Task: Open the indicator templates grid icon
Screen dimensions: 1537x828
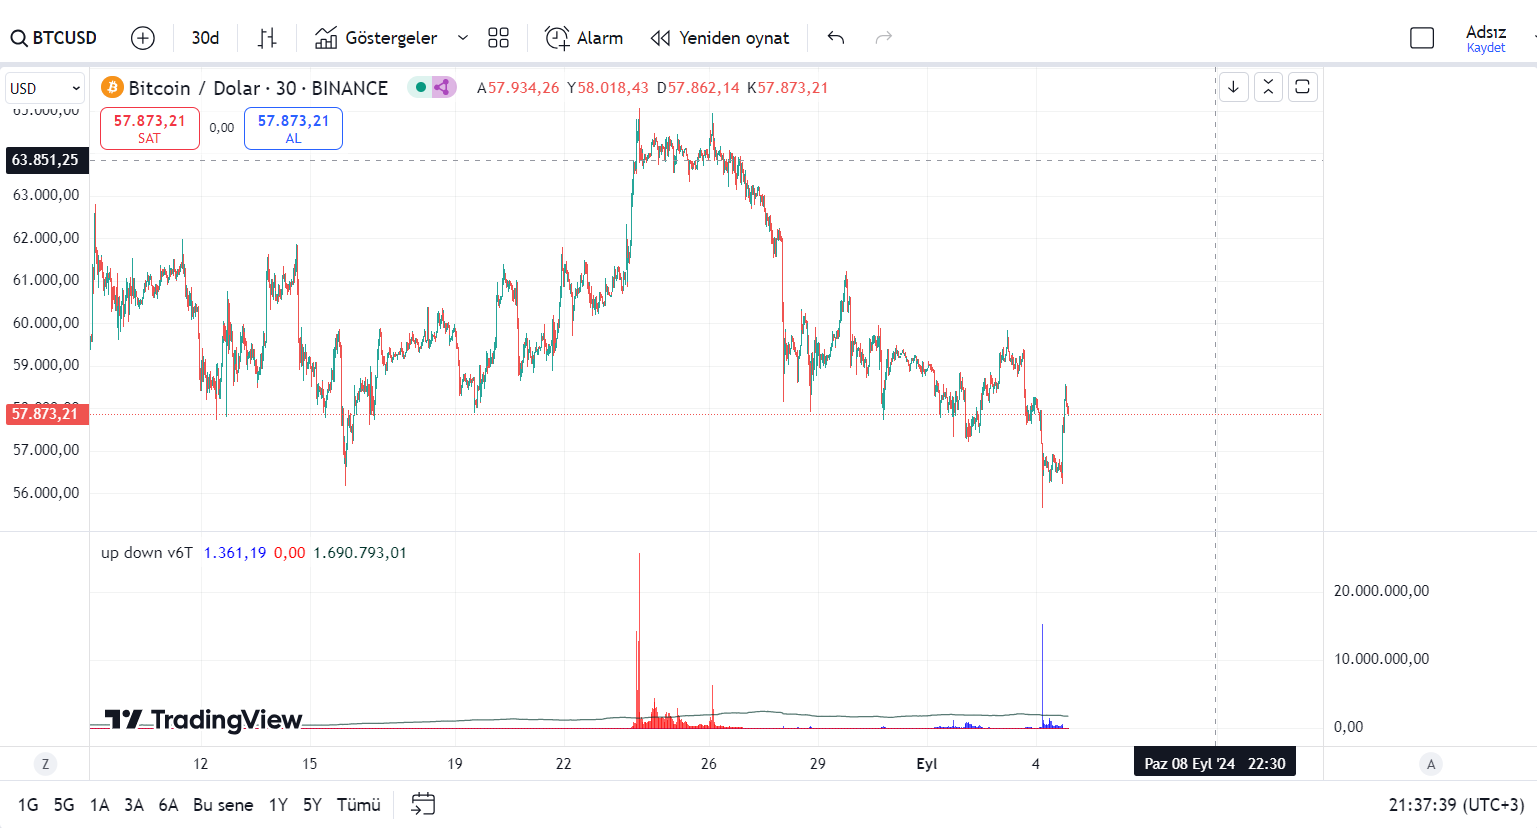Action: coord(498,38)
